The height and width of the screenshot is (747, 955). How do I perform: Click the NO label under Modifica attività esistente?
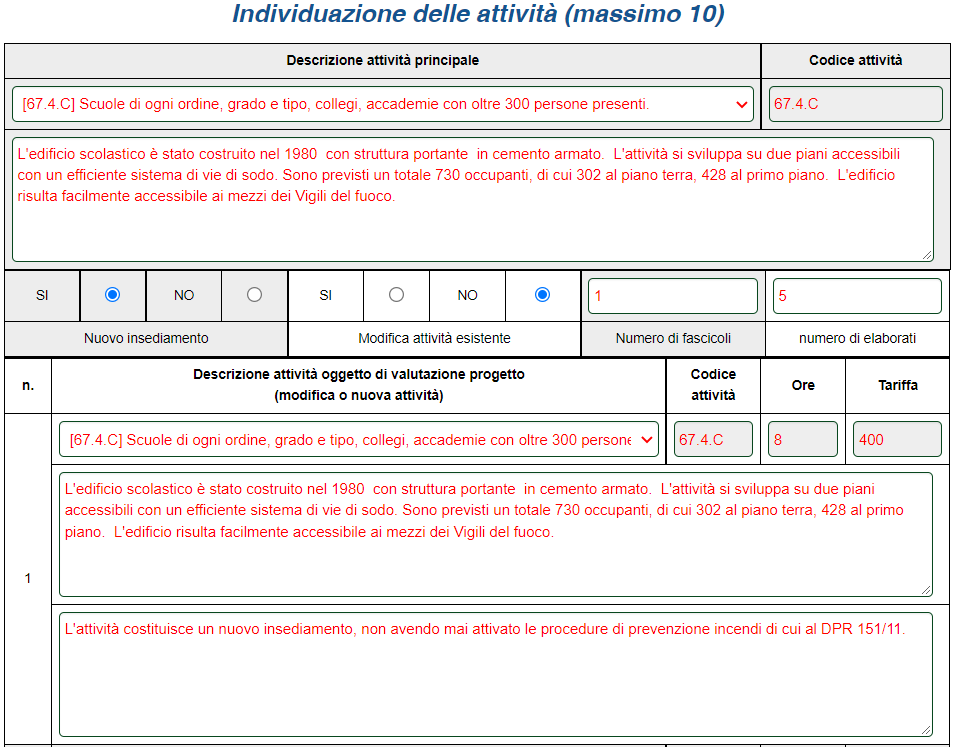[x=468, y=296]
